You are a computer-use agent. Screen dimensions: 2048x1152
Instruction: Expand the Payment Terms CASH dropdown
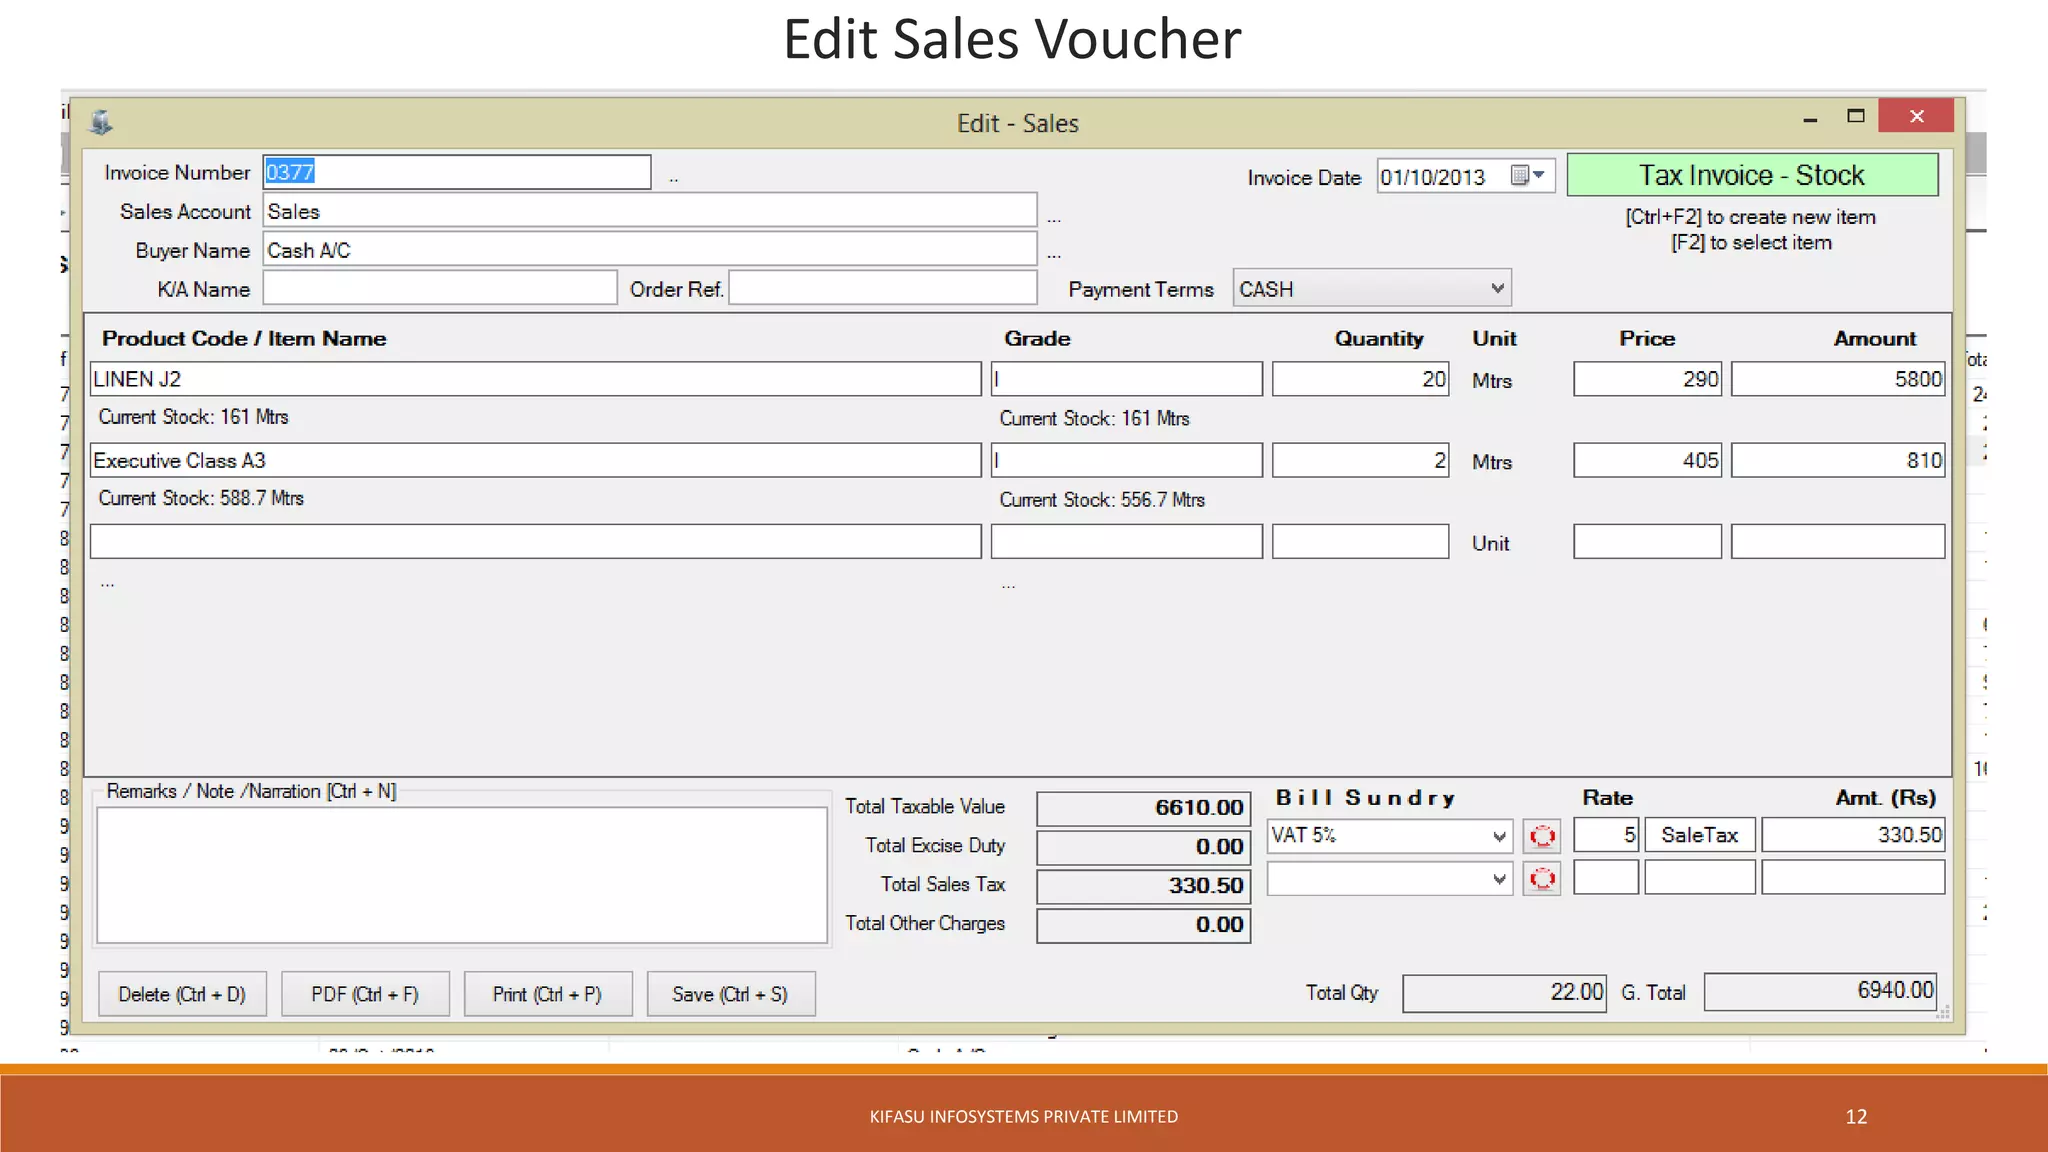1497,288
